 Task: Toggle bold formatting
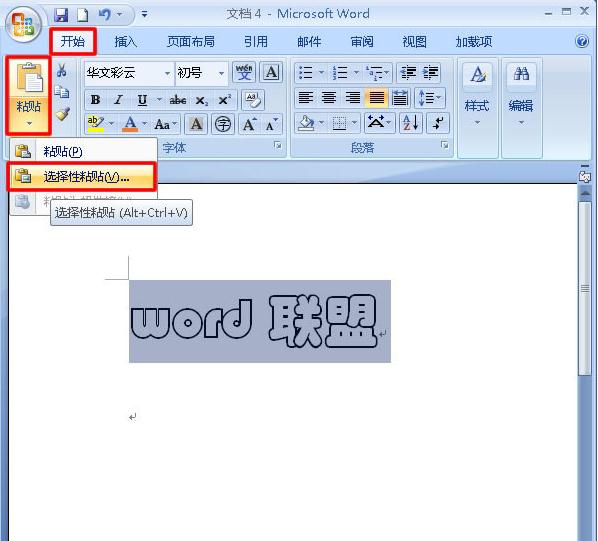[x=95, y=100]
